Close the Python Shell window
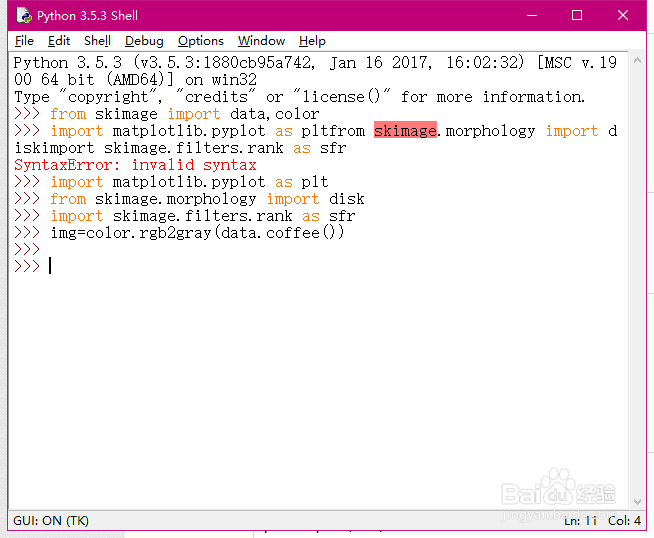The height and width of the screenshot is (538, 654). (623, 15)
